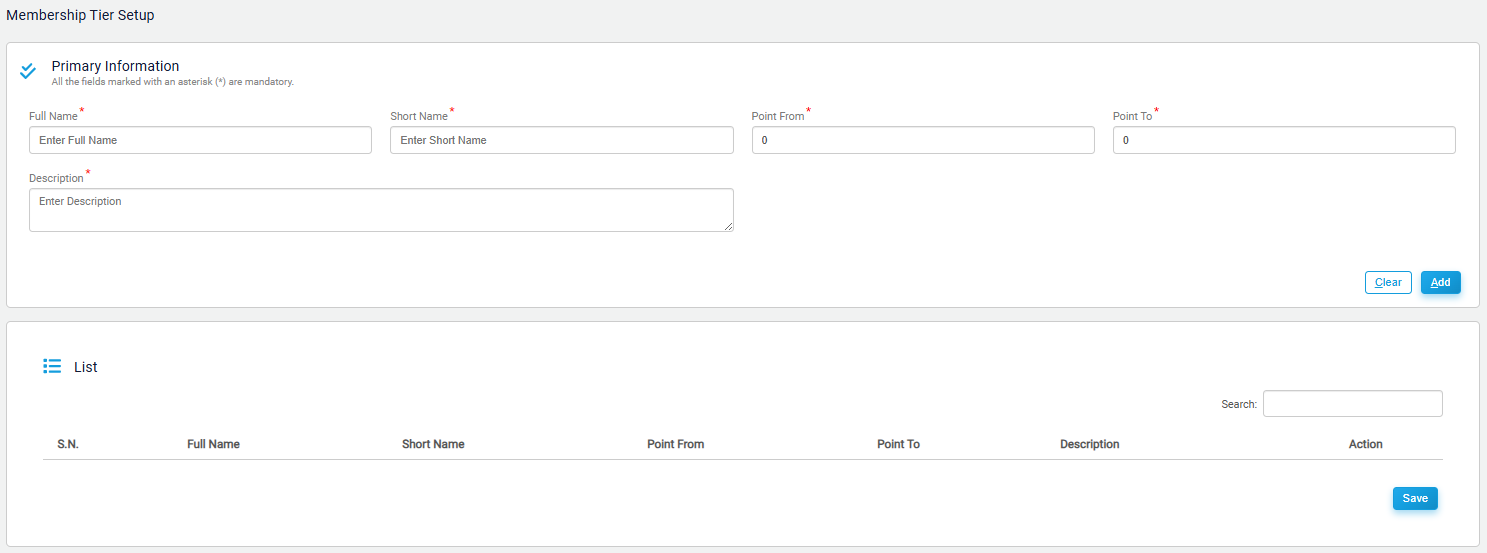
Task: Sort by the S.N. column header
Action: [68, 444]
